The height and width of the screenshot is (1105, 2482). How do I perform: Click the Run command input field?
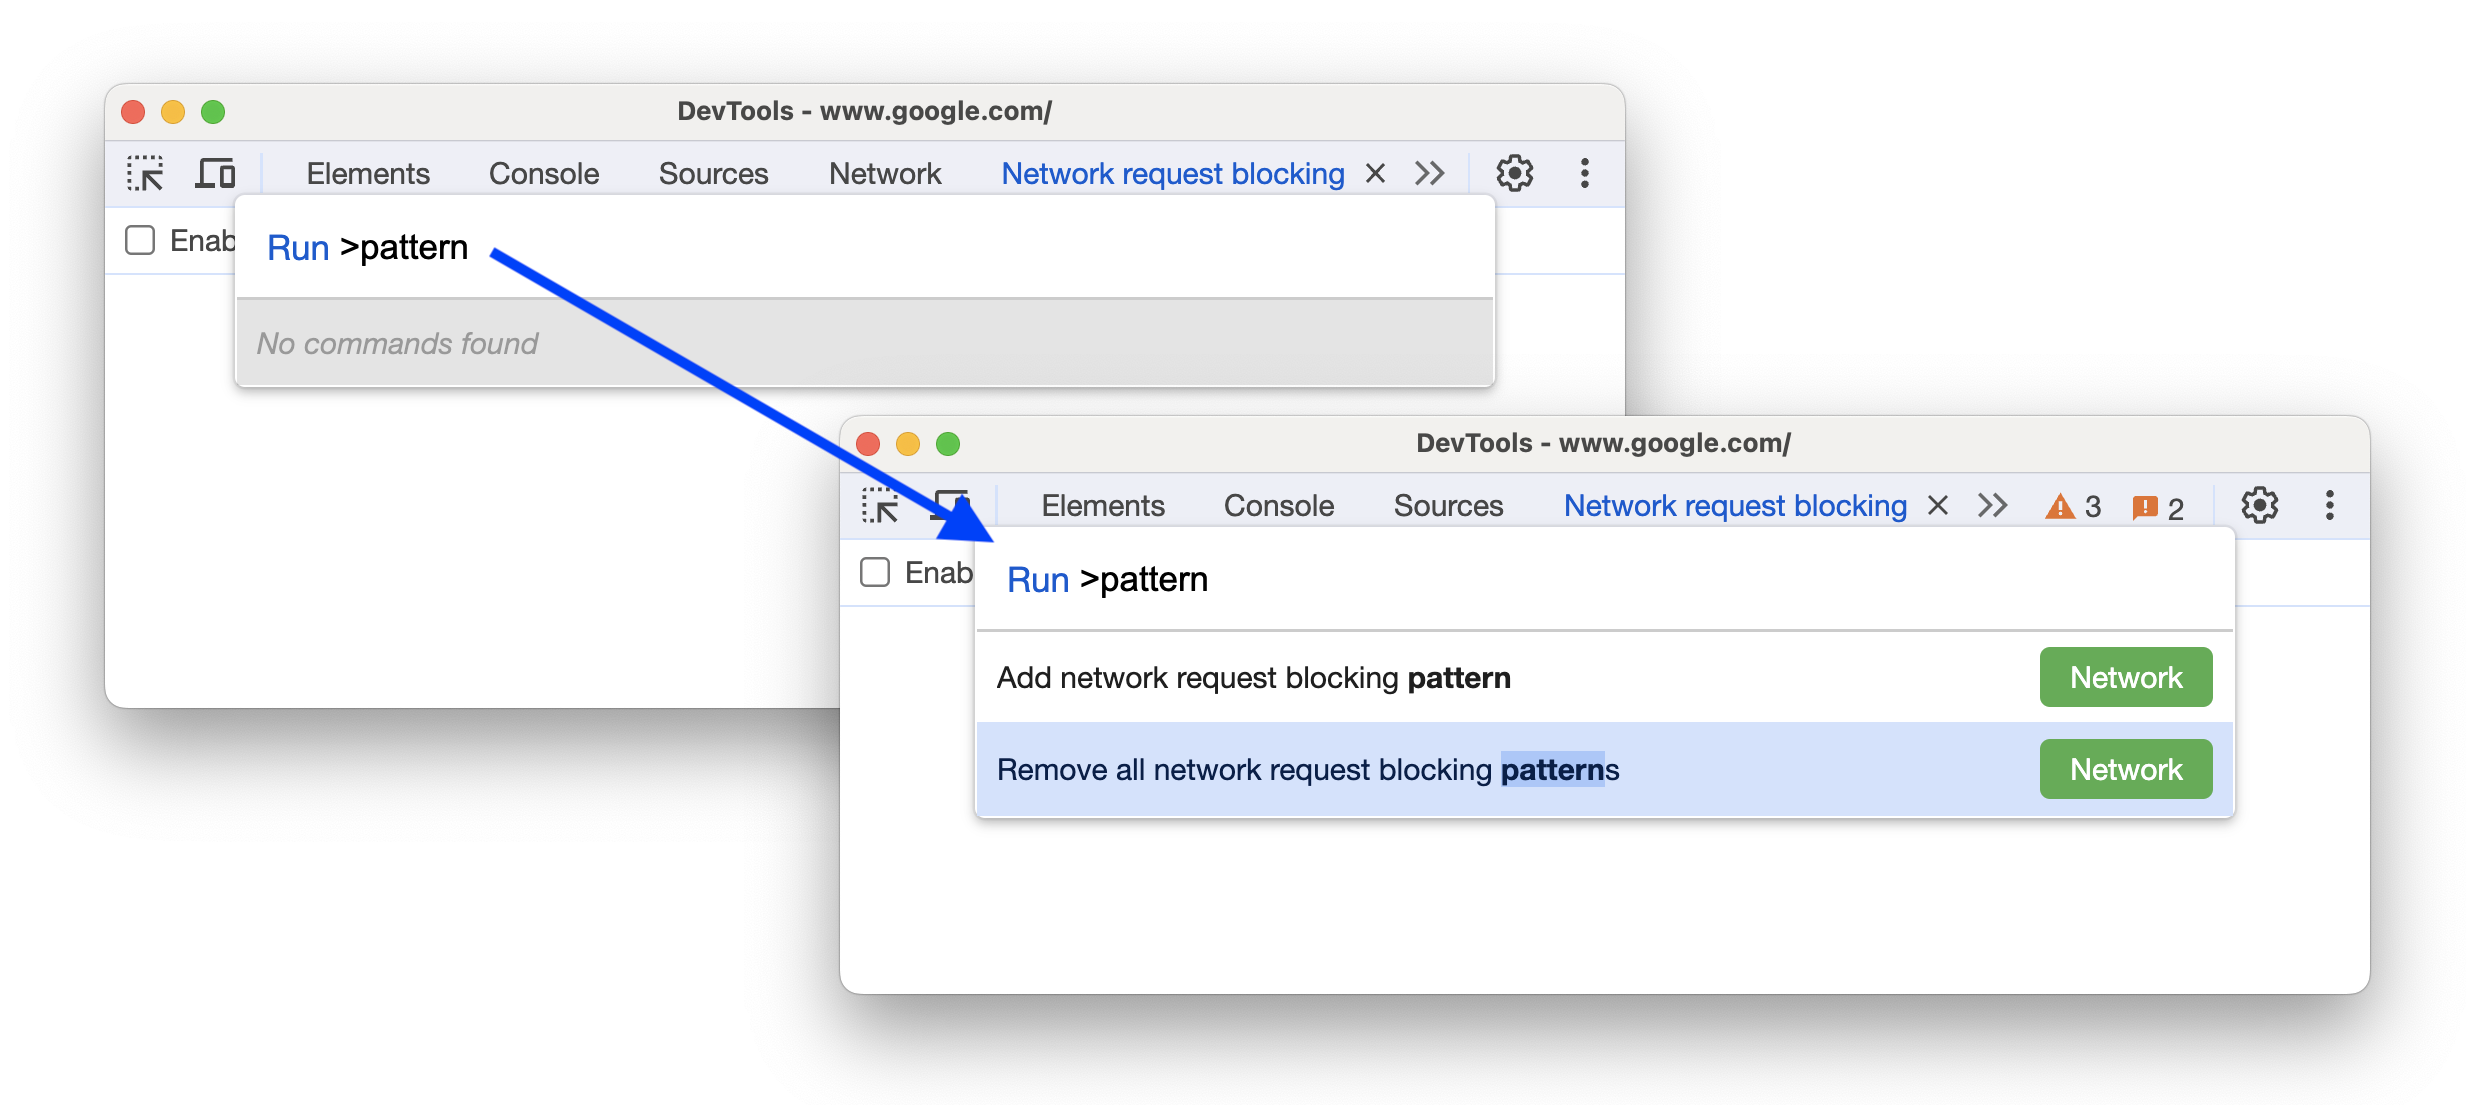pyautogui.click(x=1581, y=579)
